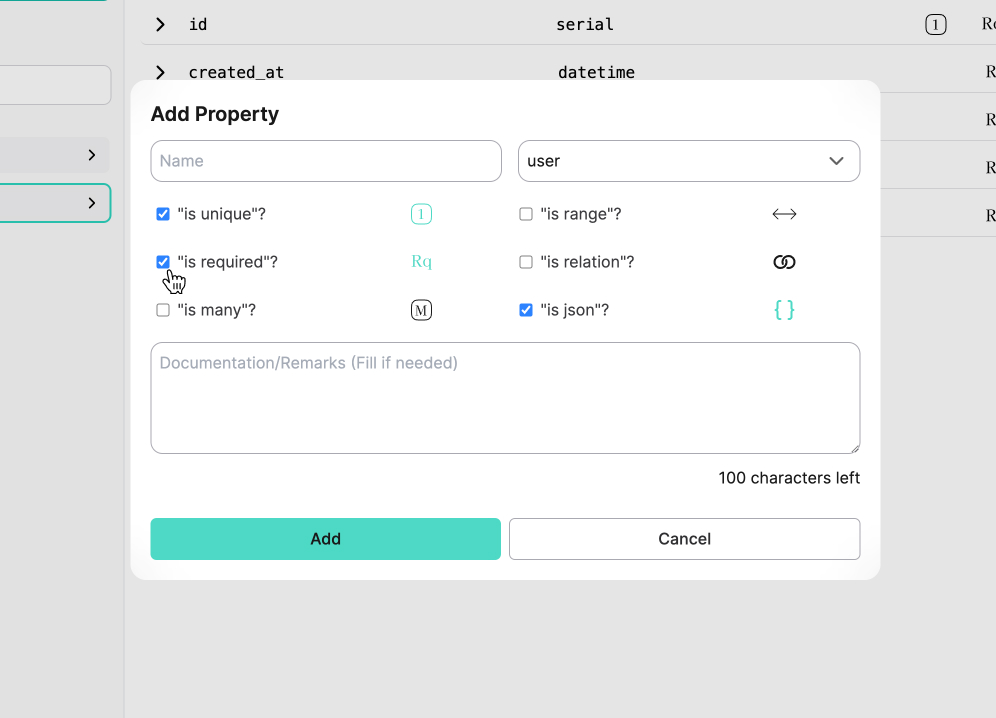Uncheck the "is required" checkbox
This screenshot has width=996, height=718.
pyautogui.click(x=163, y=262)
